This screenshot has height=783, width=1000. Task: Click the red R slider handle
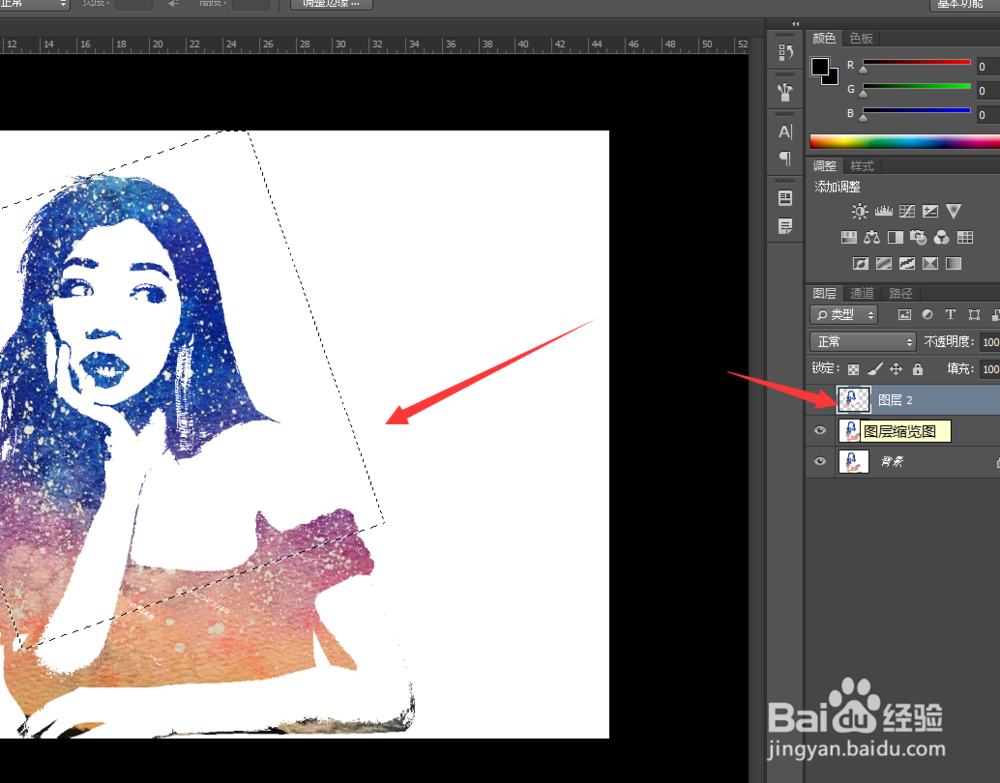click(863, 69)
